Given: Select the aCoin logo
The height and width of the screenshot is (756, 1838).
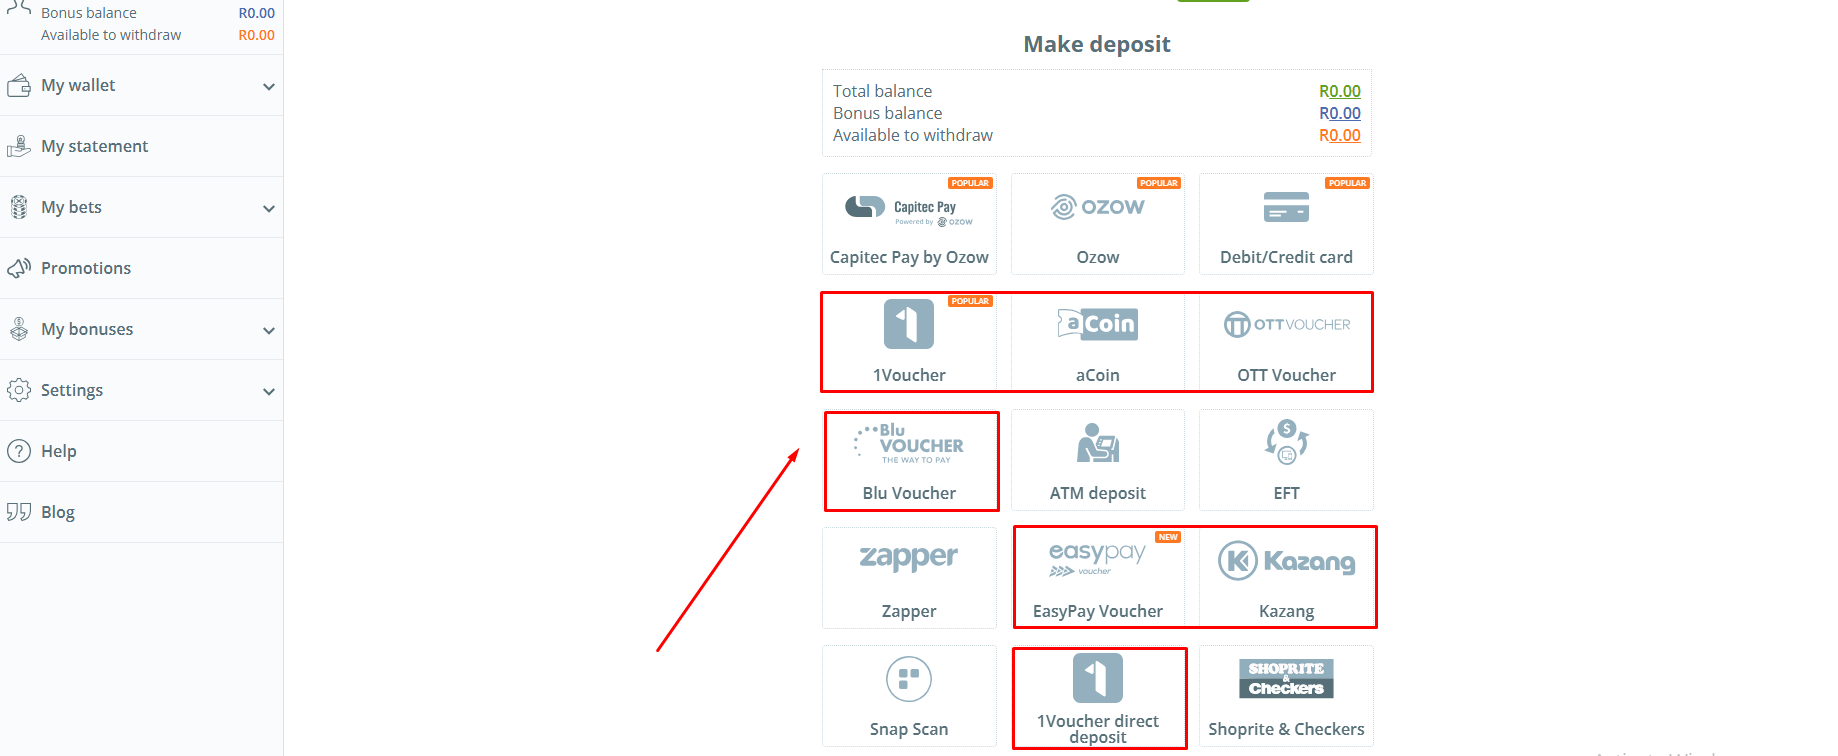Looking at the screenshot, I should [x=1097, y=324].
